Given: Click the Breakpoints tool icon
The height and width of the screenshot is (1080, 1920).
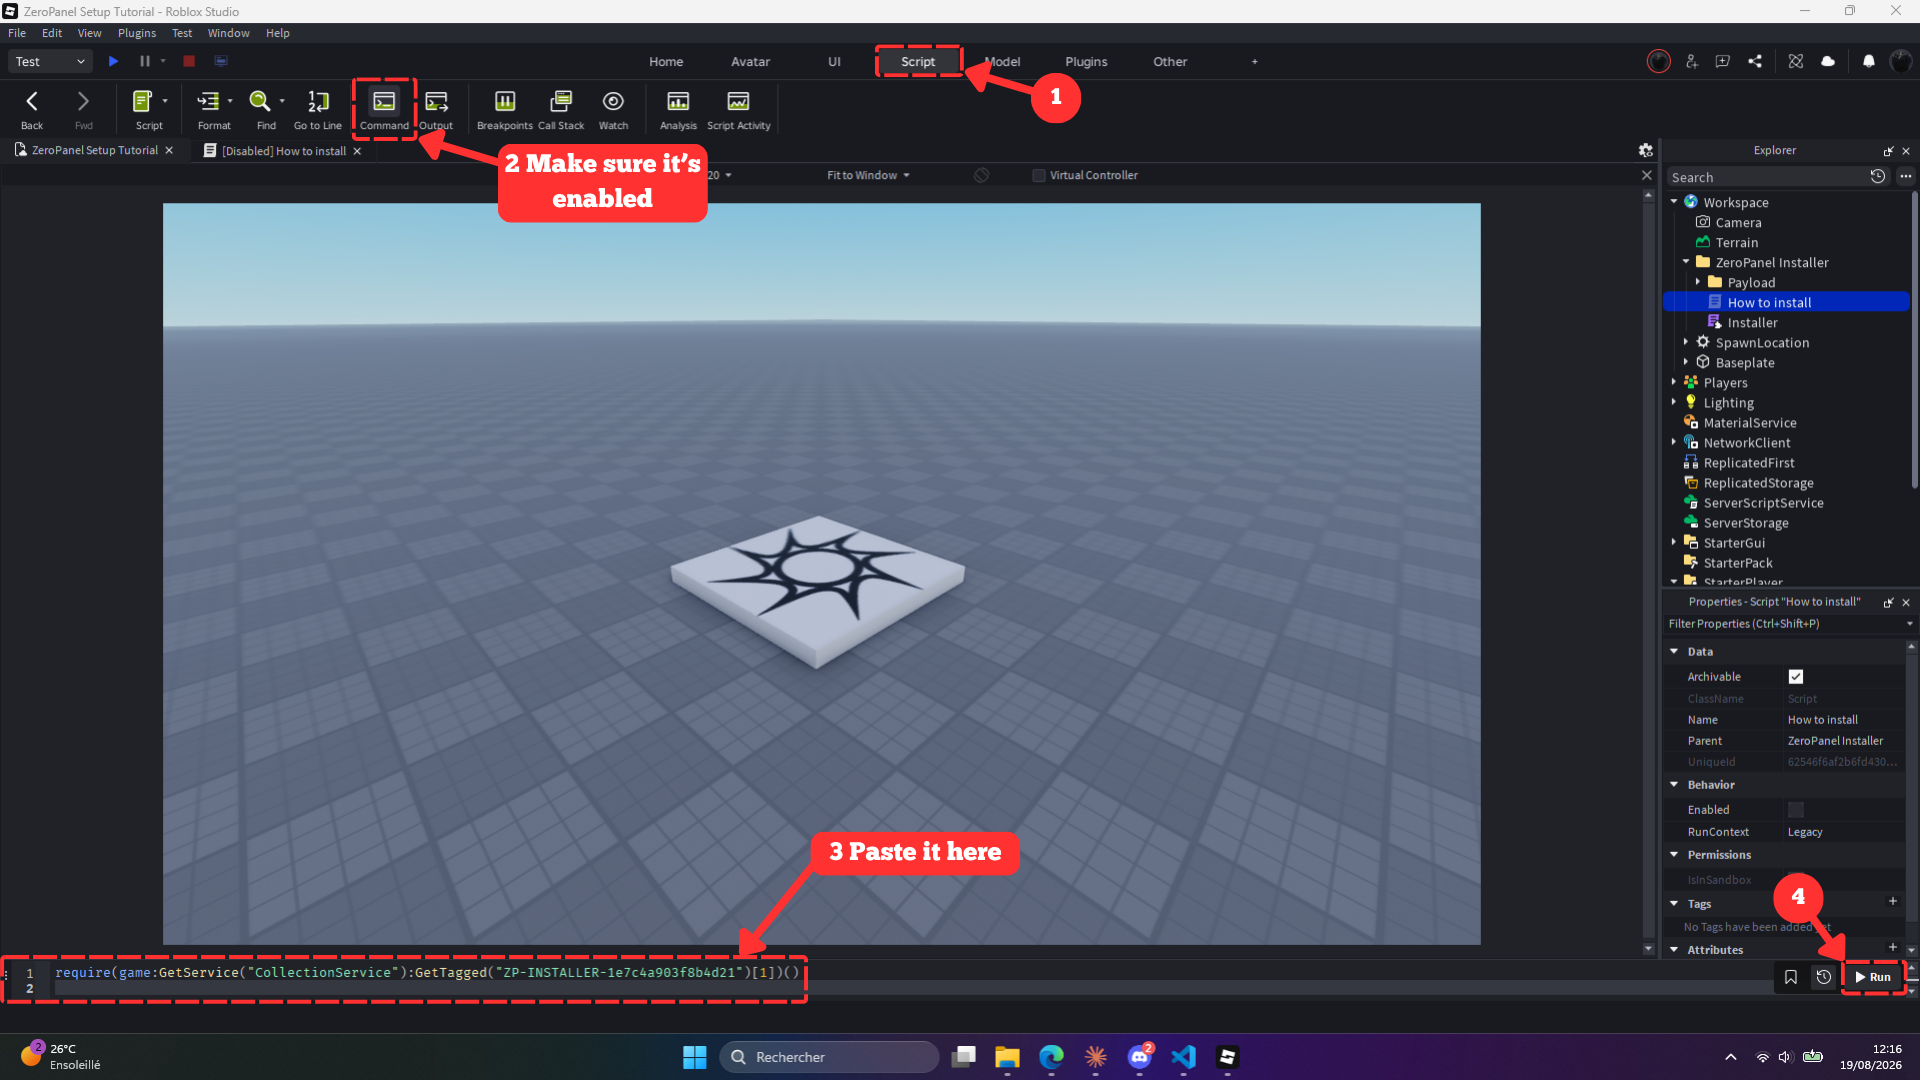Looking at the screenshot, I should tap(505, 102).
